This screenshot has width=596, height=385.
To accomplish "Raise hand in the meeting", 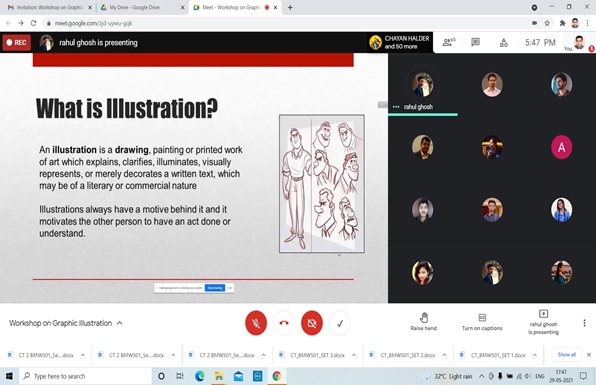I will tap(423, 322).
